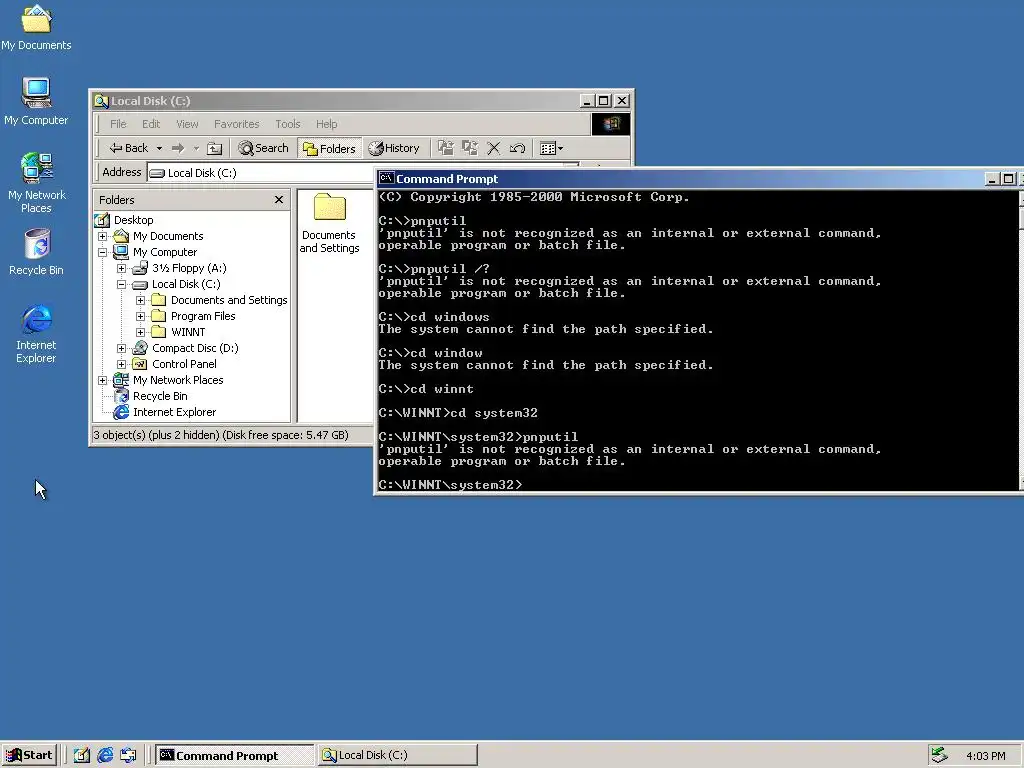Click Local Disk (C:) title bar icon
The width and height of the screenshot is (1024, 768).
pos(101,101)
